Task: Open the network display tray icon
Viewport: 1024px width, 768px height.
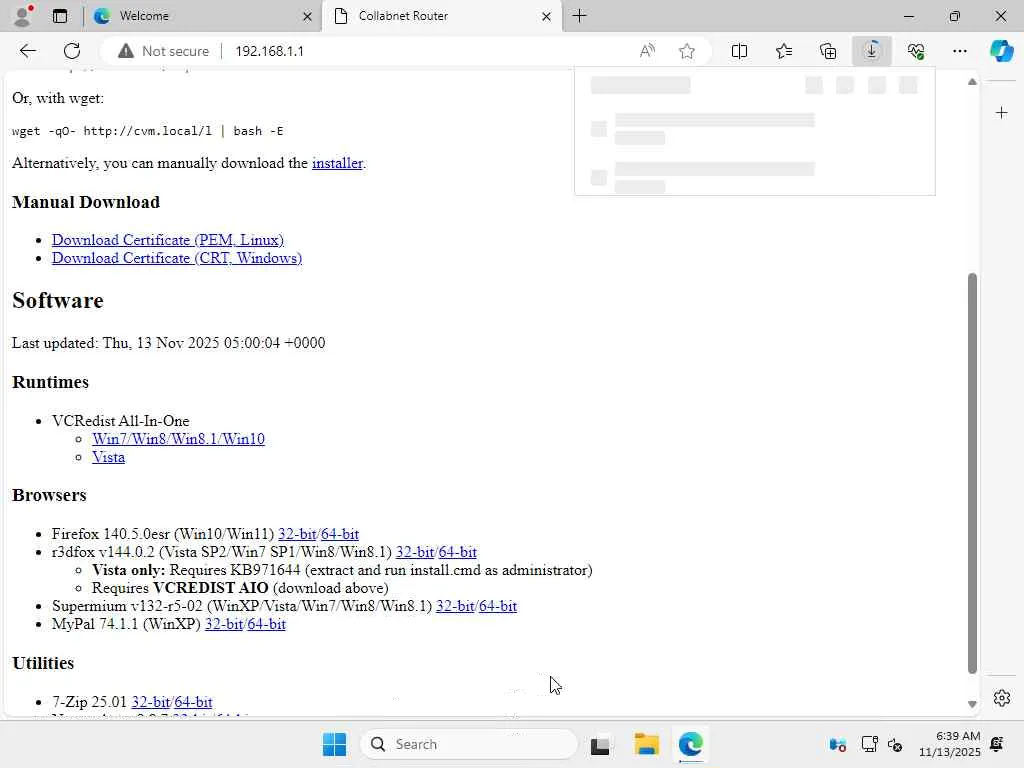Action: pyautogui.click(x=869, y=744)
